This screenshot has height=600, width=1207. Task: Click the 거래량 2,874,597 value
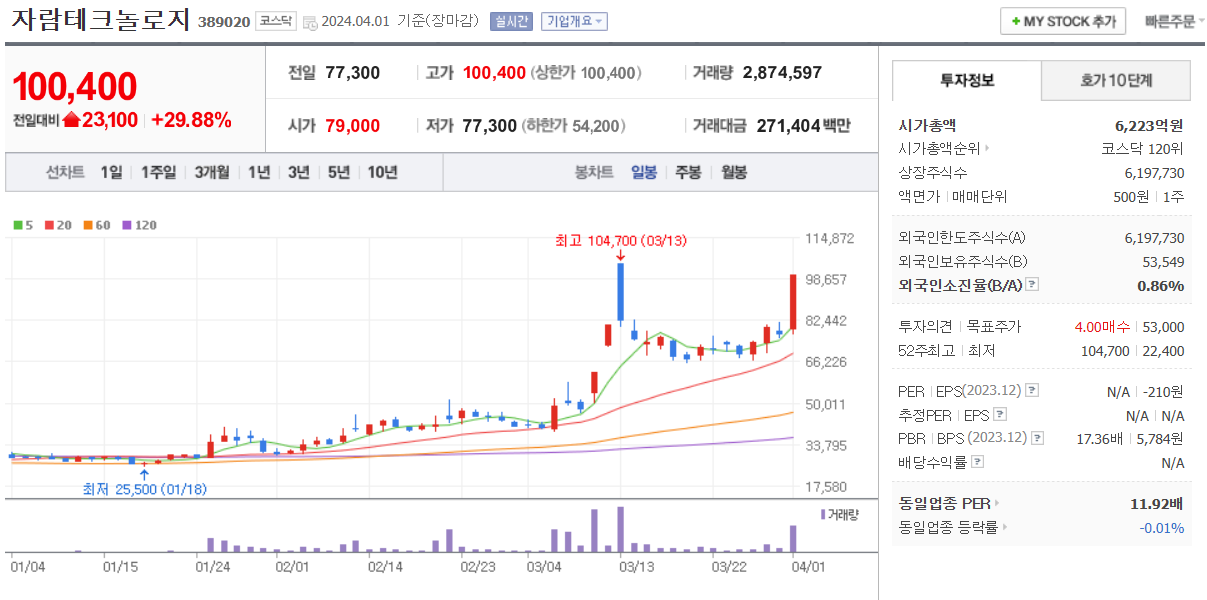click(783, 72)
